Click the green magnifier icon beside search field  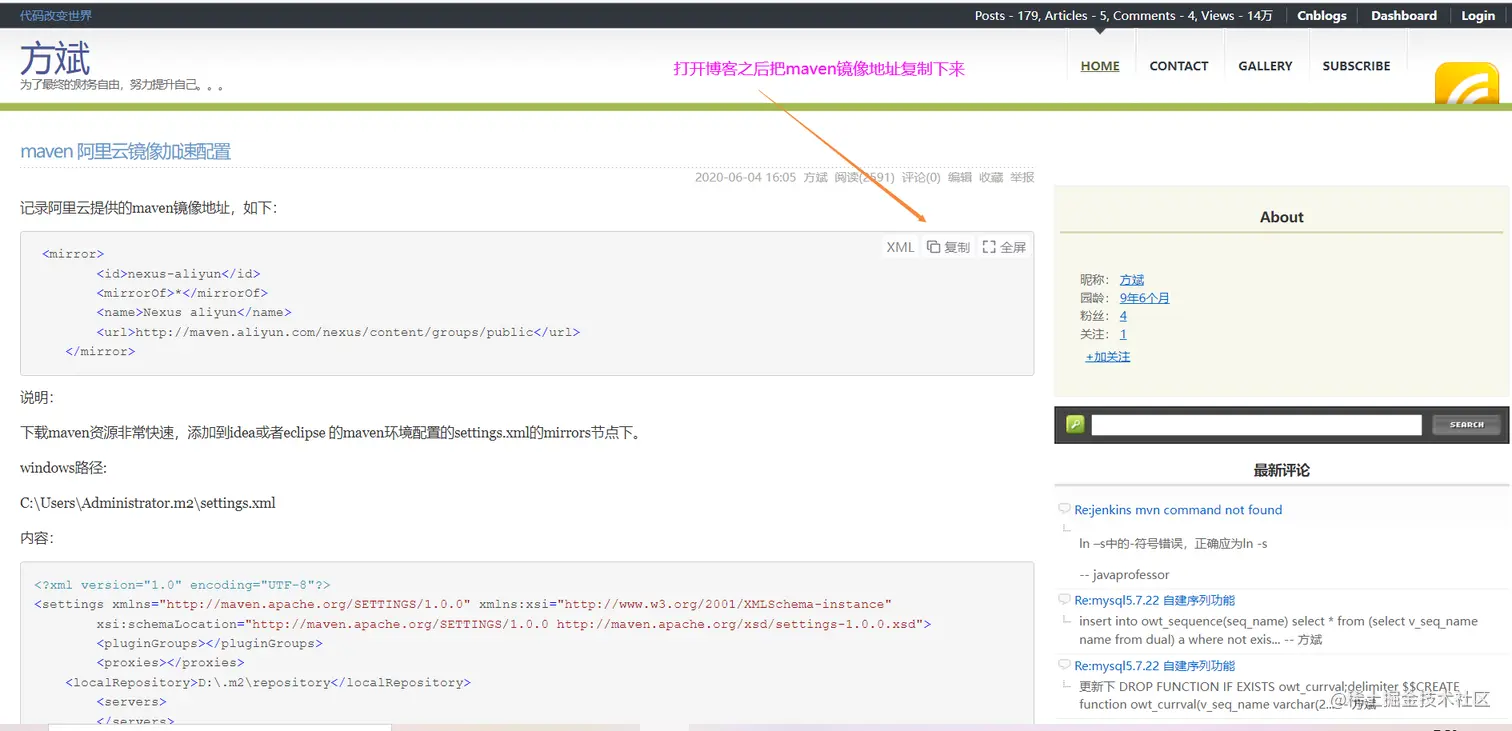click(1075, 425)
